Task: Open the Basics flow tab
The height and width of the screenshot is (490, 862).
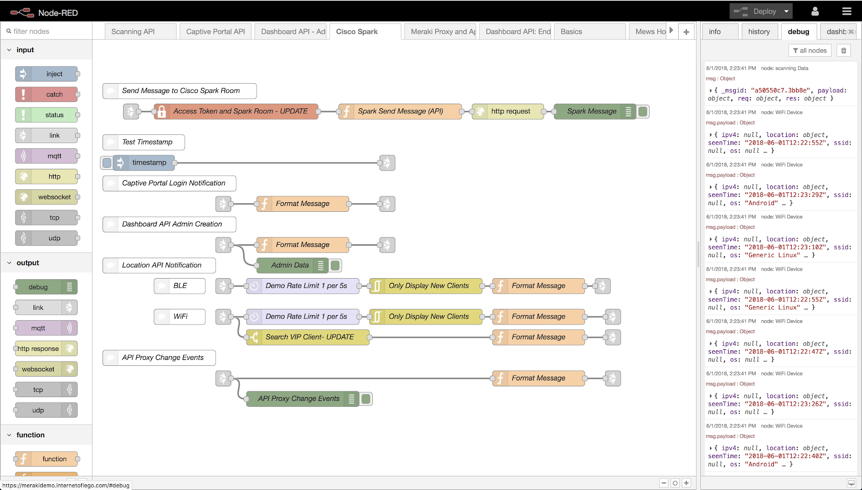Action: (590, 32)
